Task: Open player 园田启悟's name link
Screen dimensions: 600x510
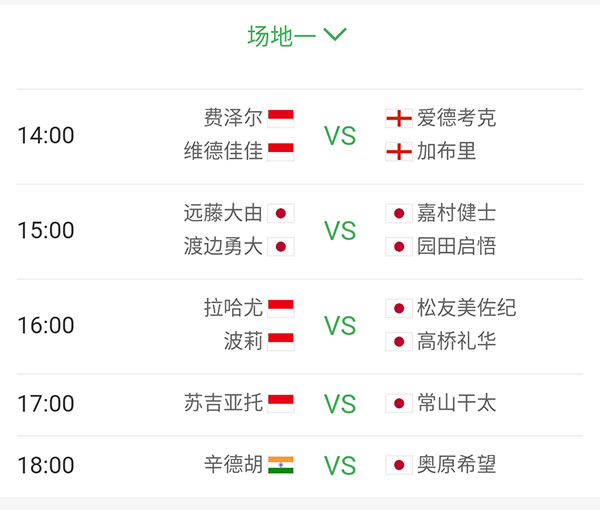Action: [456, 246]
